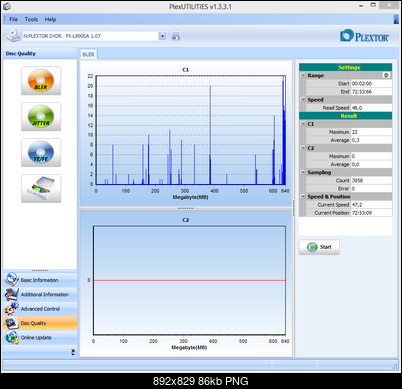Viewport: 402px width, 389px height.
Task: Click the End time field 72:53:66
Action: click(371, 91)
